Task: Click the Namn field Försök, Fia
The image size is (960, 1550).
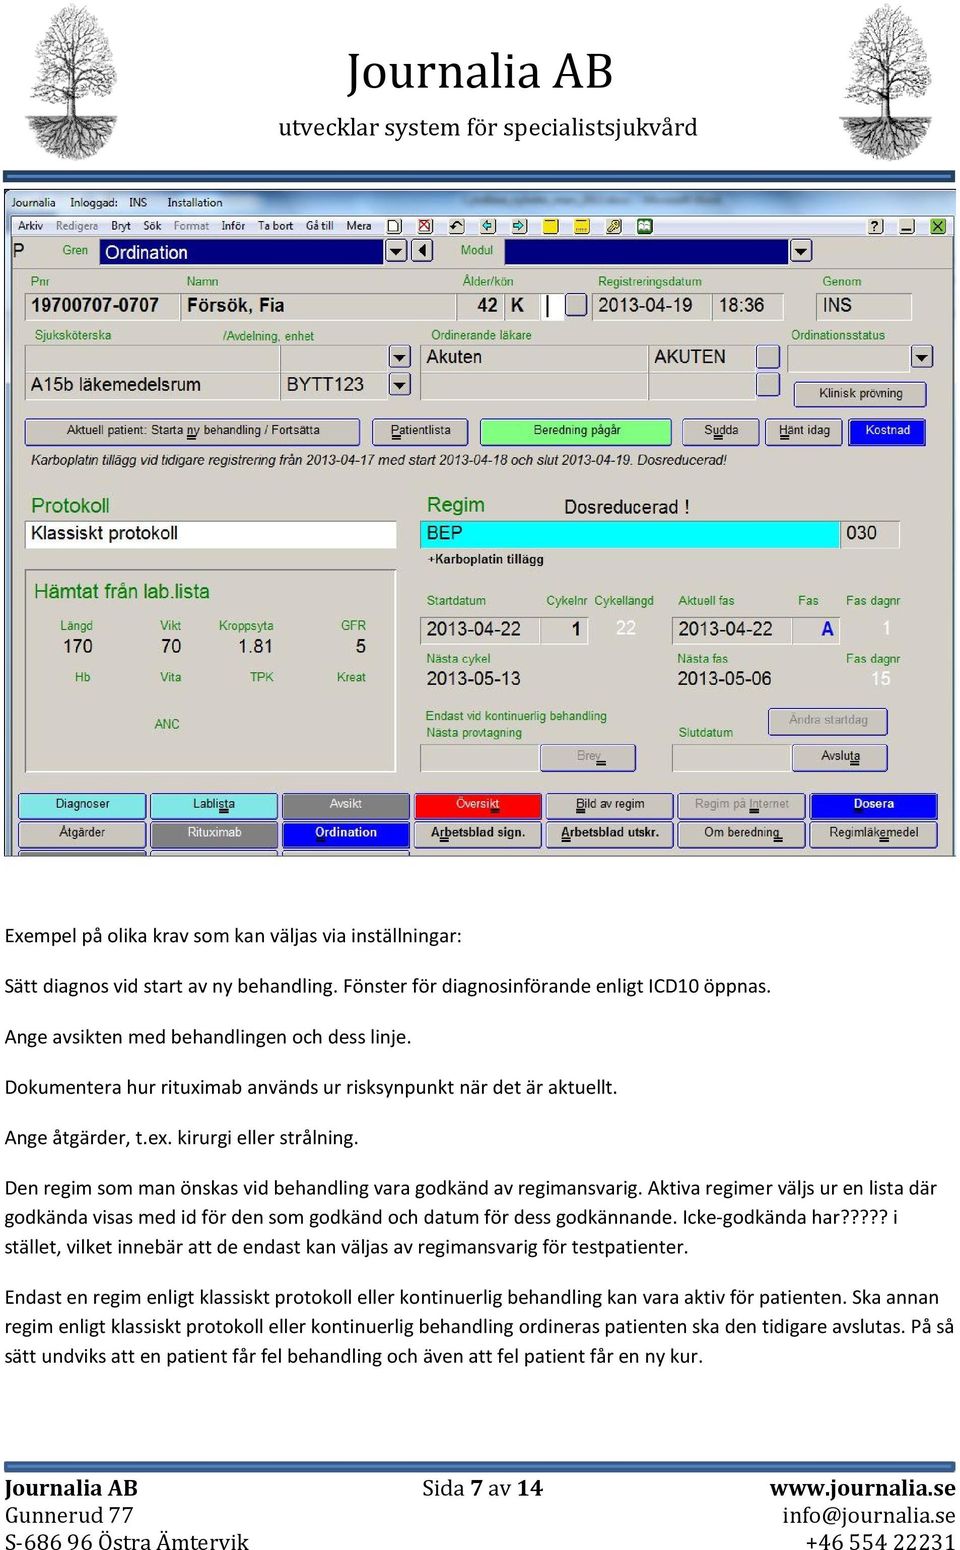Action: pos(318,306)
